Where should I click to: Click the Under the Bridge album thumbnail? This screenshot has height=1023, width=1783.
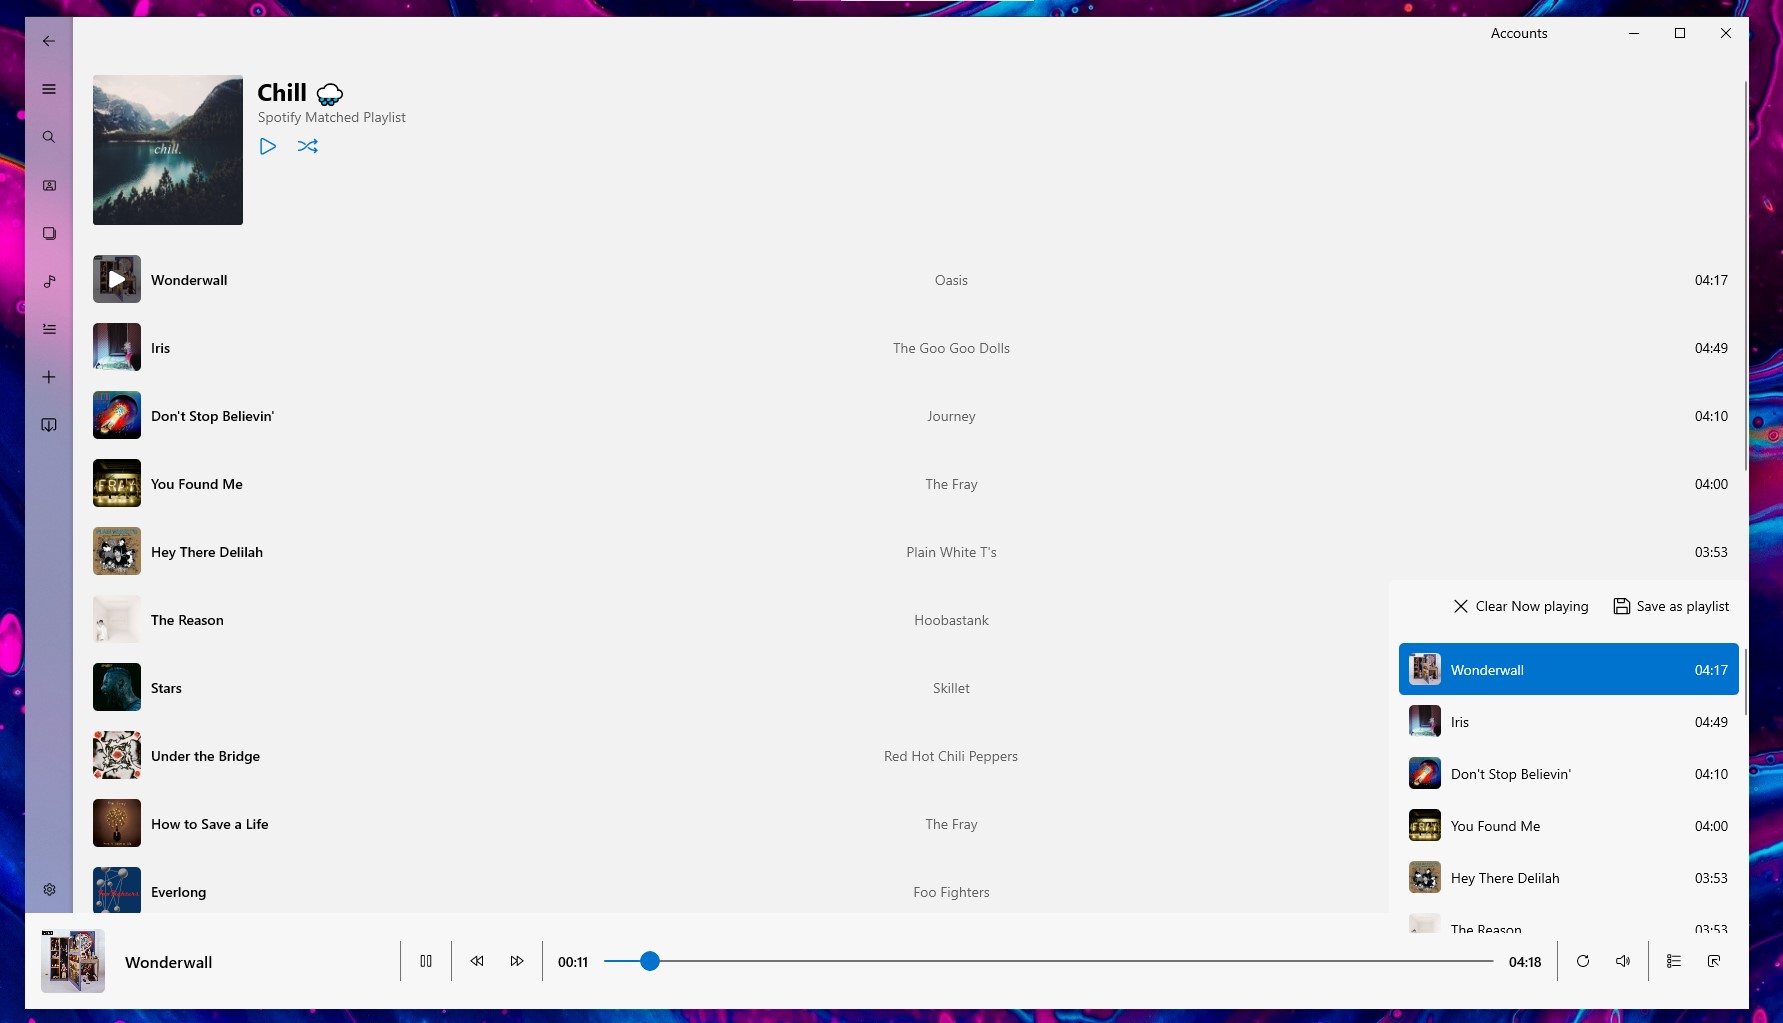coord(117,755)
